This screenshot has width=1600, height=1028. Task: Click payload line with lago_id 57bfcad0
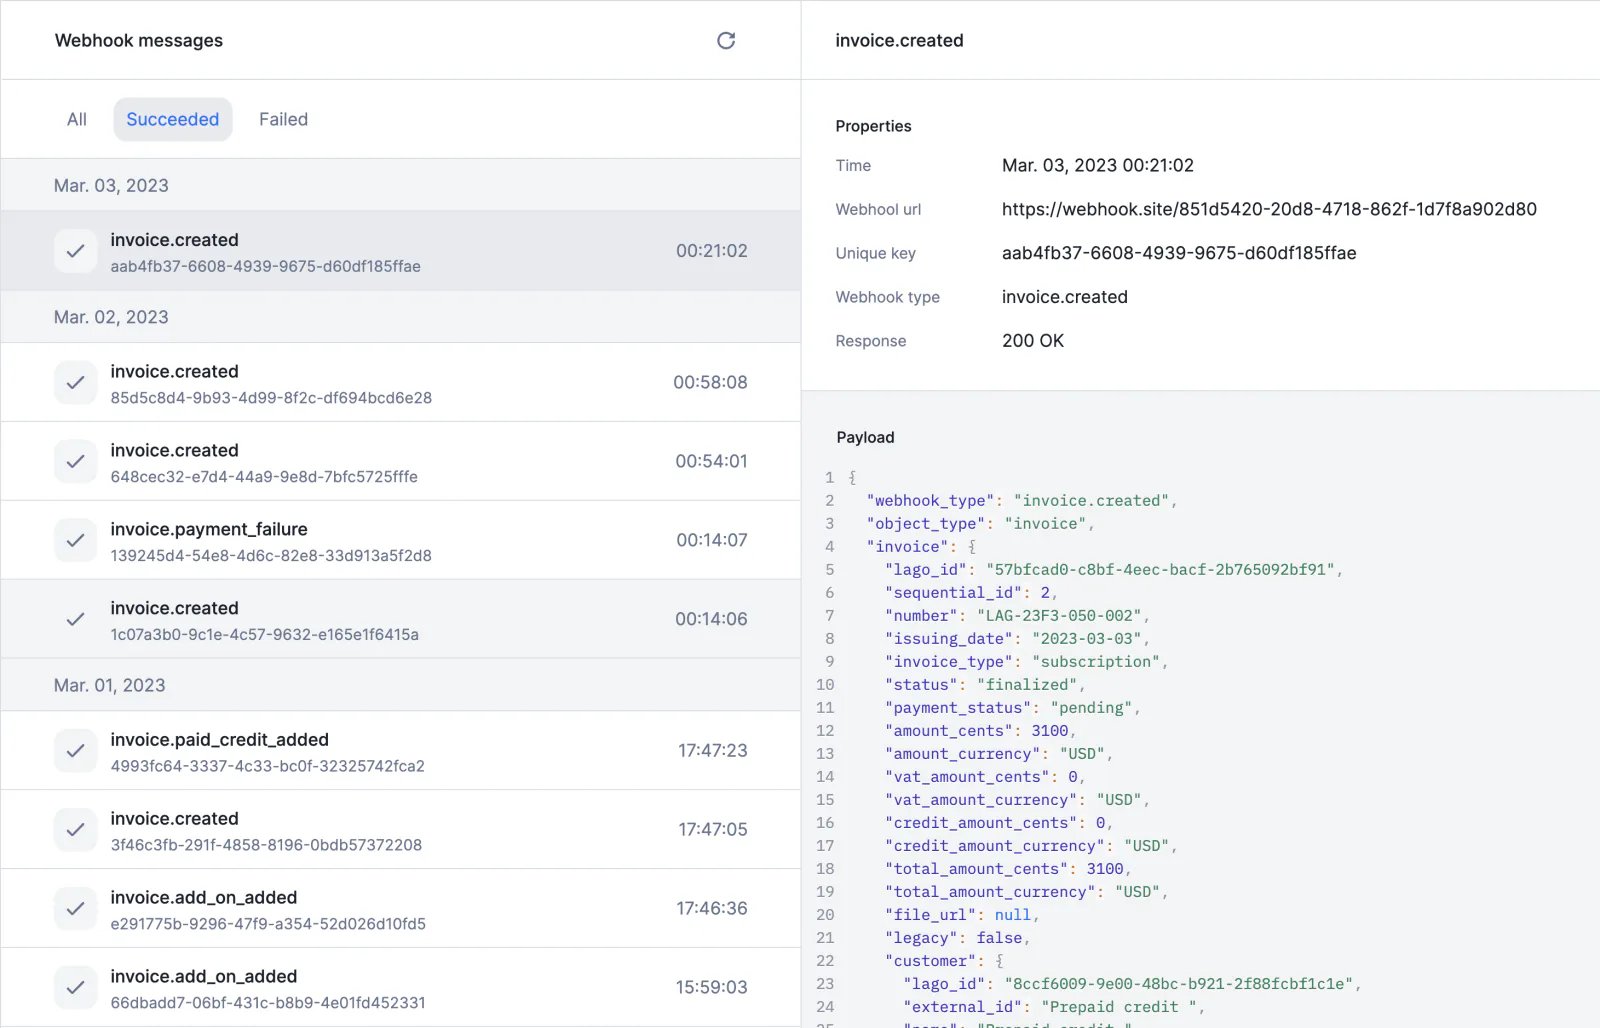click(x=1113, y=569)
